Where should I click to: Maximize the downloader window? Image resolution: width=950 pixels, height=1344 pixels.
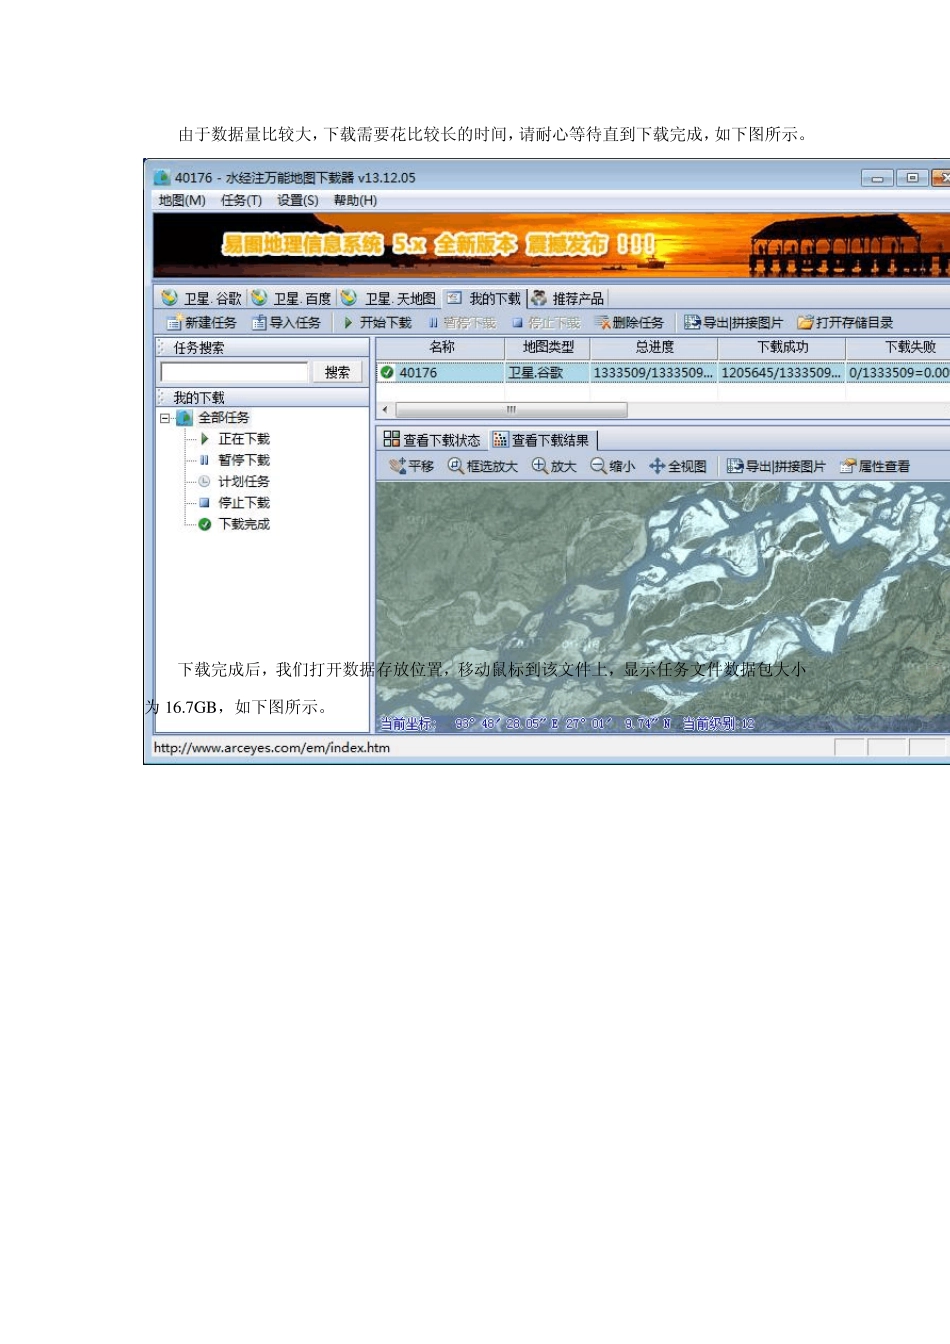911,178
